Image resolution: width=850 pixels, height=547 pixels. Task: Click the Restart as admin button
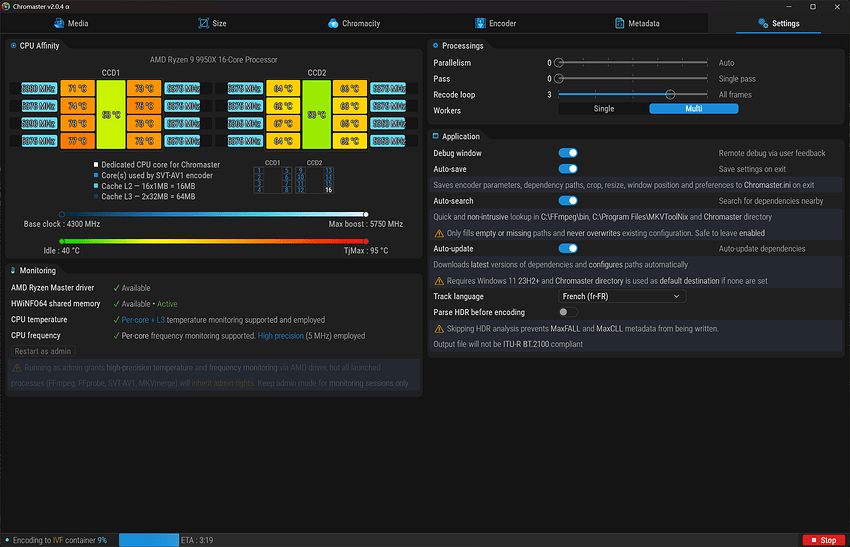(x=43, y=351)
